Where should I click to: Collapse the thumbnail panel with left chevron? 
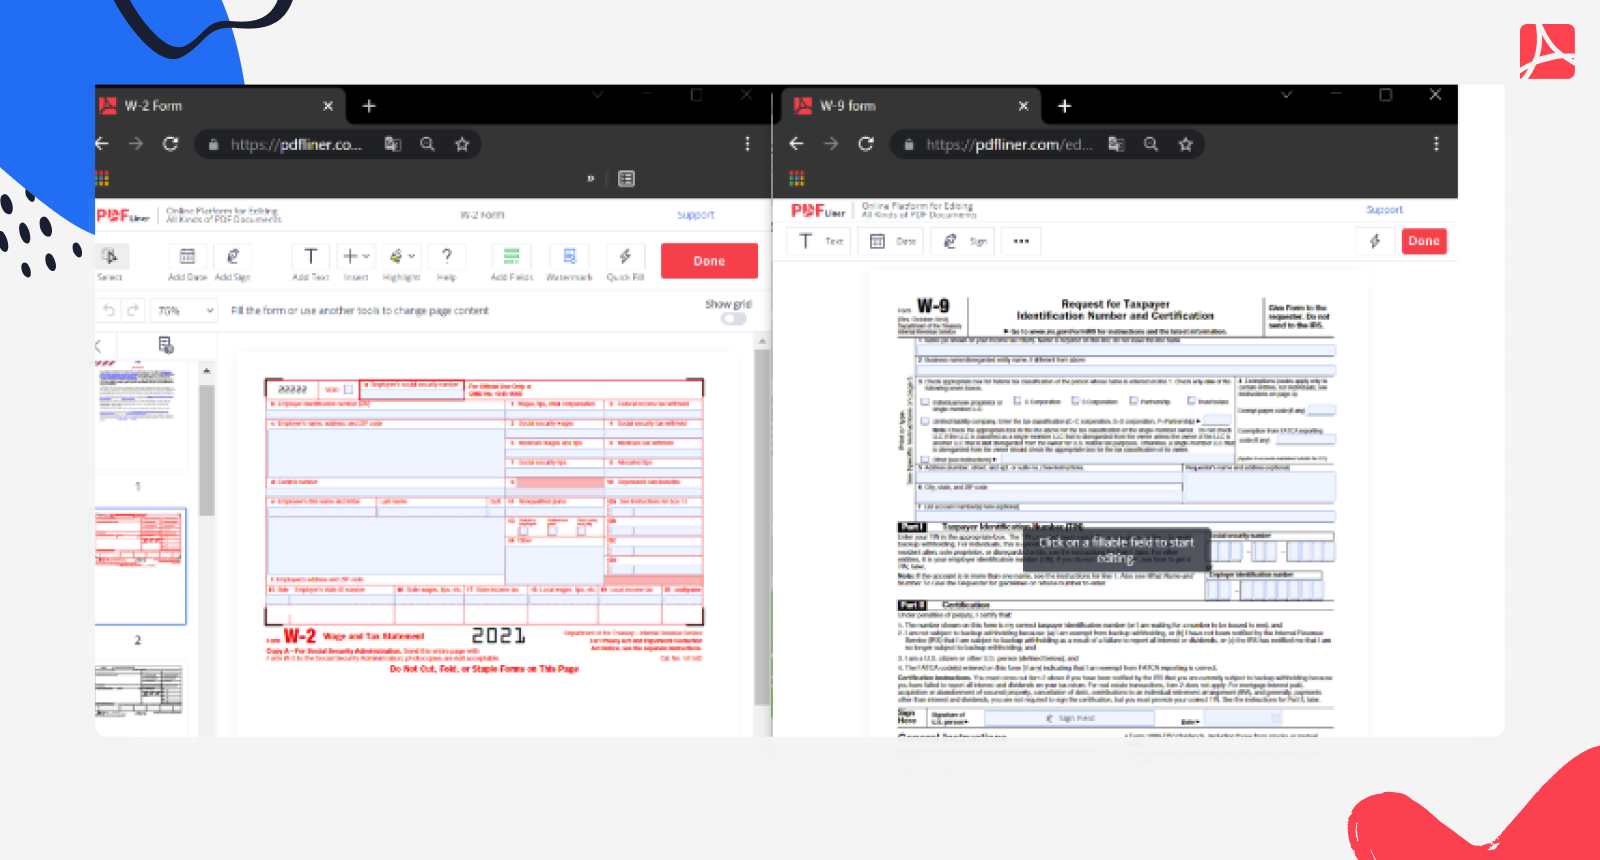click(99, 346)
